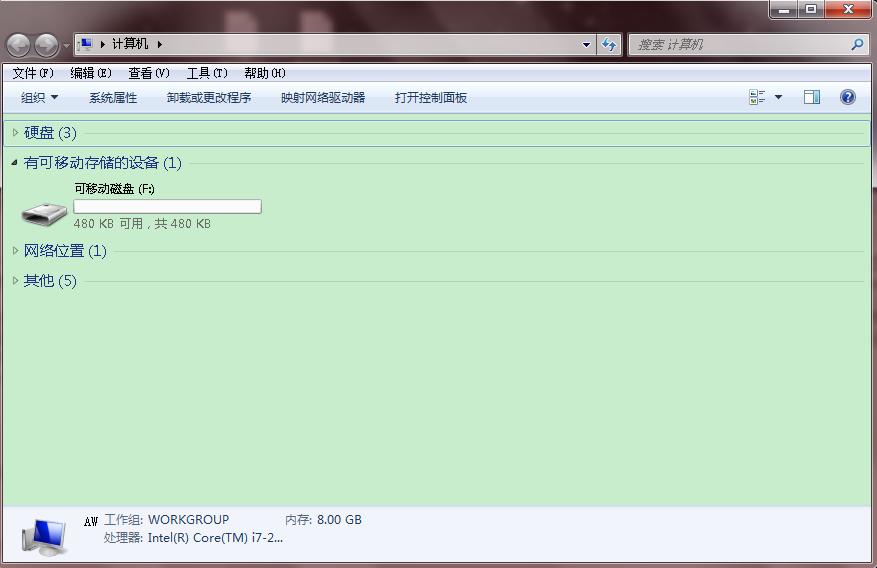Refresh the view with the refresh button
This screenshot has height=568, width=877.
click(609, 44)
